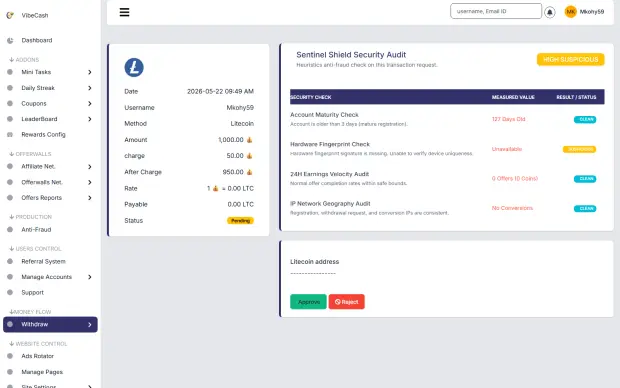Image resolution: width=620 pixels, height=388 pixels.
Task: Click CLEAN badge for Account Maturity Check
Action: (x=585, y=119)
